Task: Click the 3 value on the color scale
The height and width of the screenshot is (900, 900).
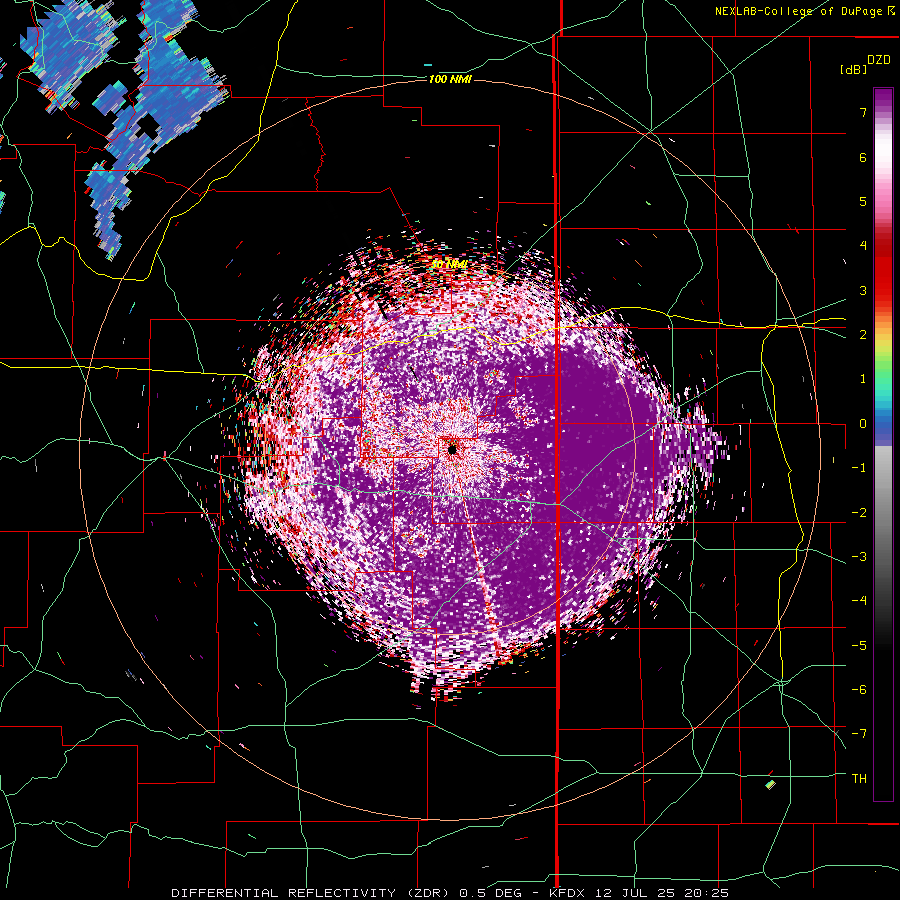Action: 863,290
